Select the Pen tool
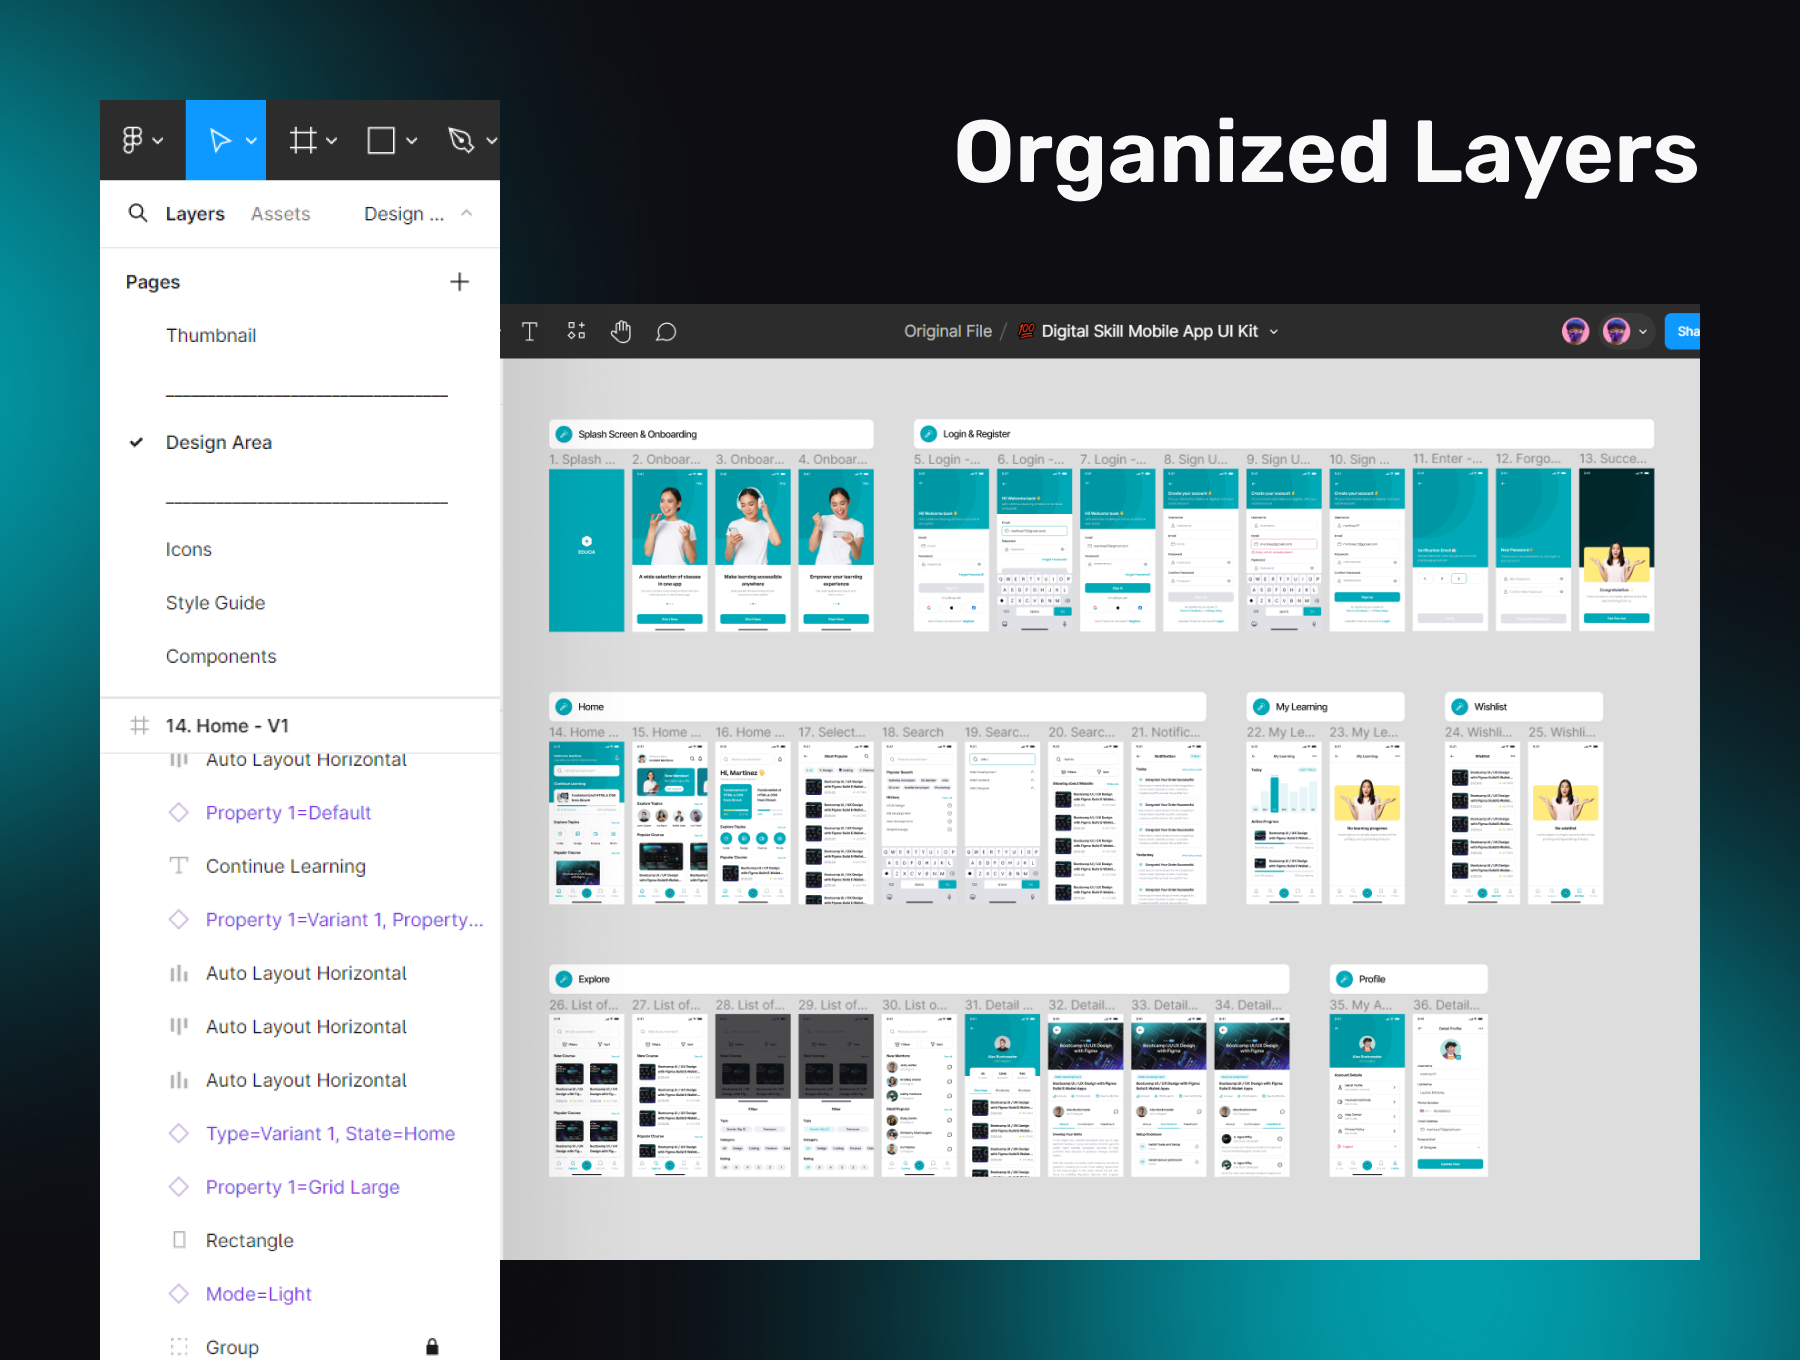The image size is (1800, 1360). 459,140
